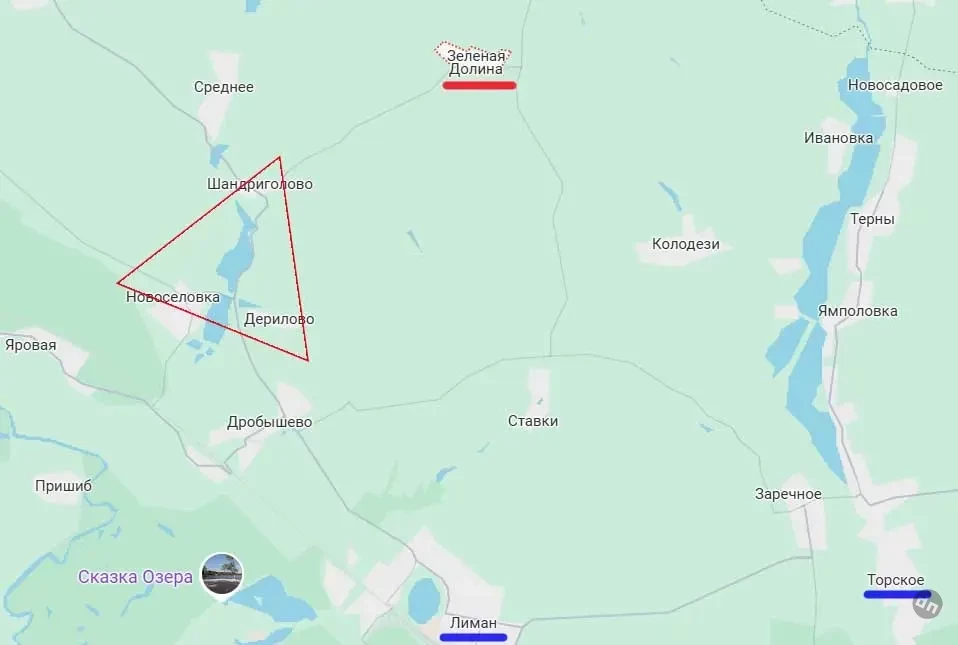Click the Дробышево village label
This screenshot has height=645, width=958.
[269, 422]
